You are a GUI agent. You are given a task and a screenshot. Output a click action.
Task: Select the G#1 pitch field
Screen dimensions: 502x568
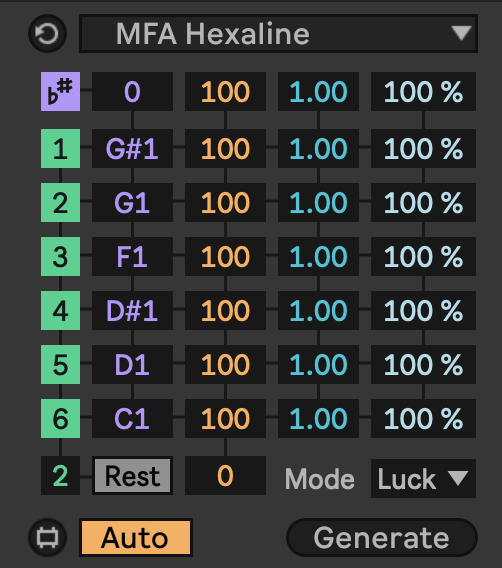point(132,149)
